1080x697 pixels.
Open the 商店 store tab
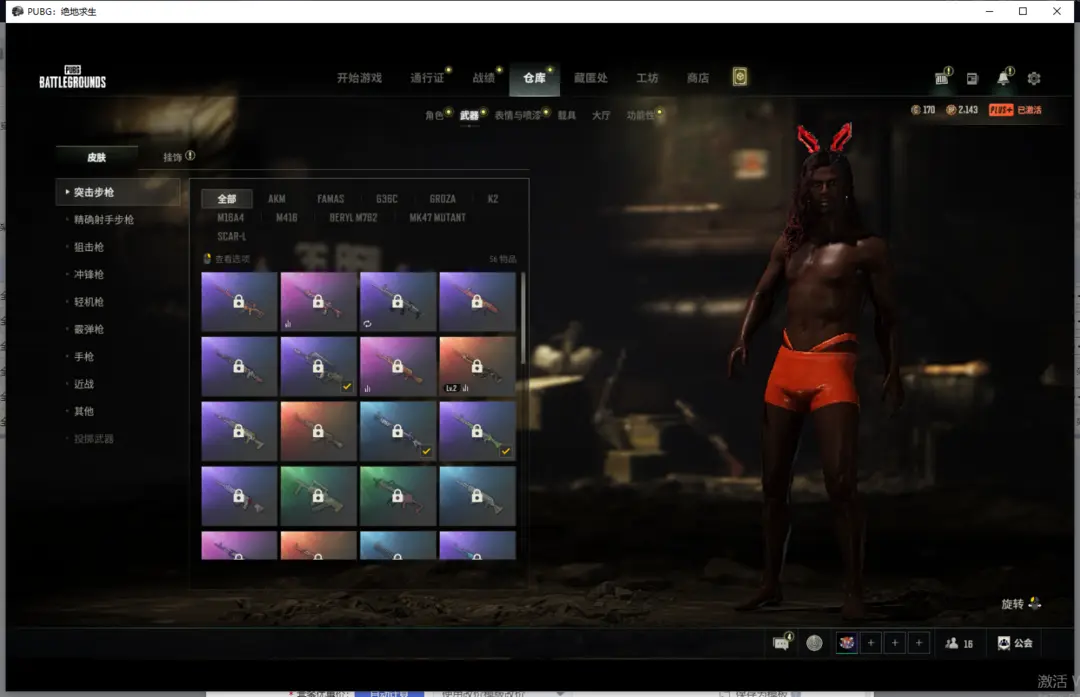[x=698, y=78]
